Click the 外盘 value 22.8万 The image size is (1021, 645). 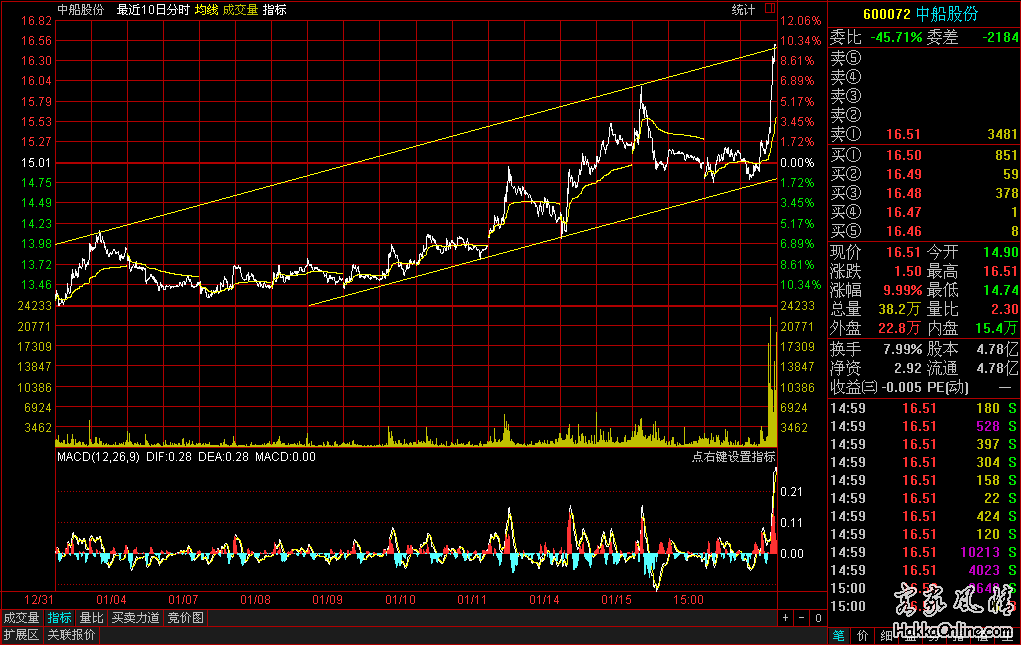pyautogui.click(x=900, y=328)
